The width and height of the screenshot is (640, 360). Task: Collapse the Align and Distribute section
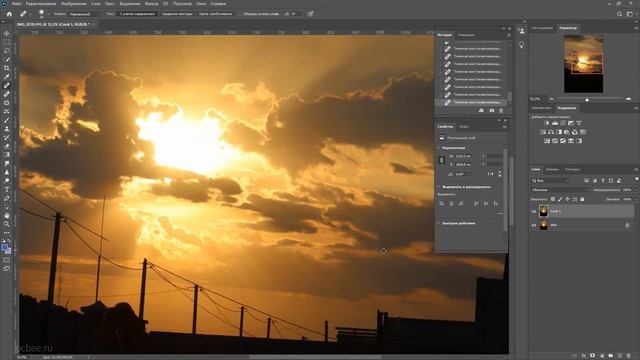[x=439, y=187]
